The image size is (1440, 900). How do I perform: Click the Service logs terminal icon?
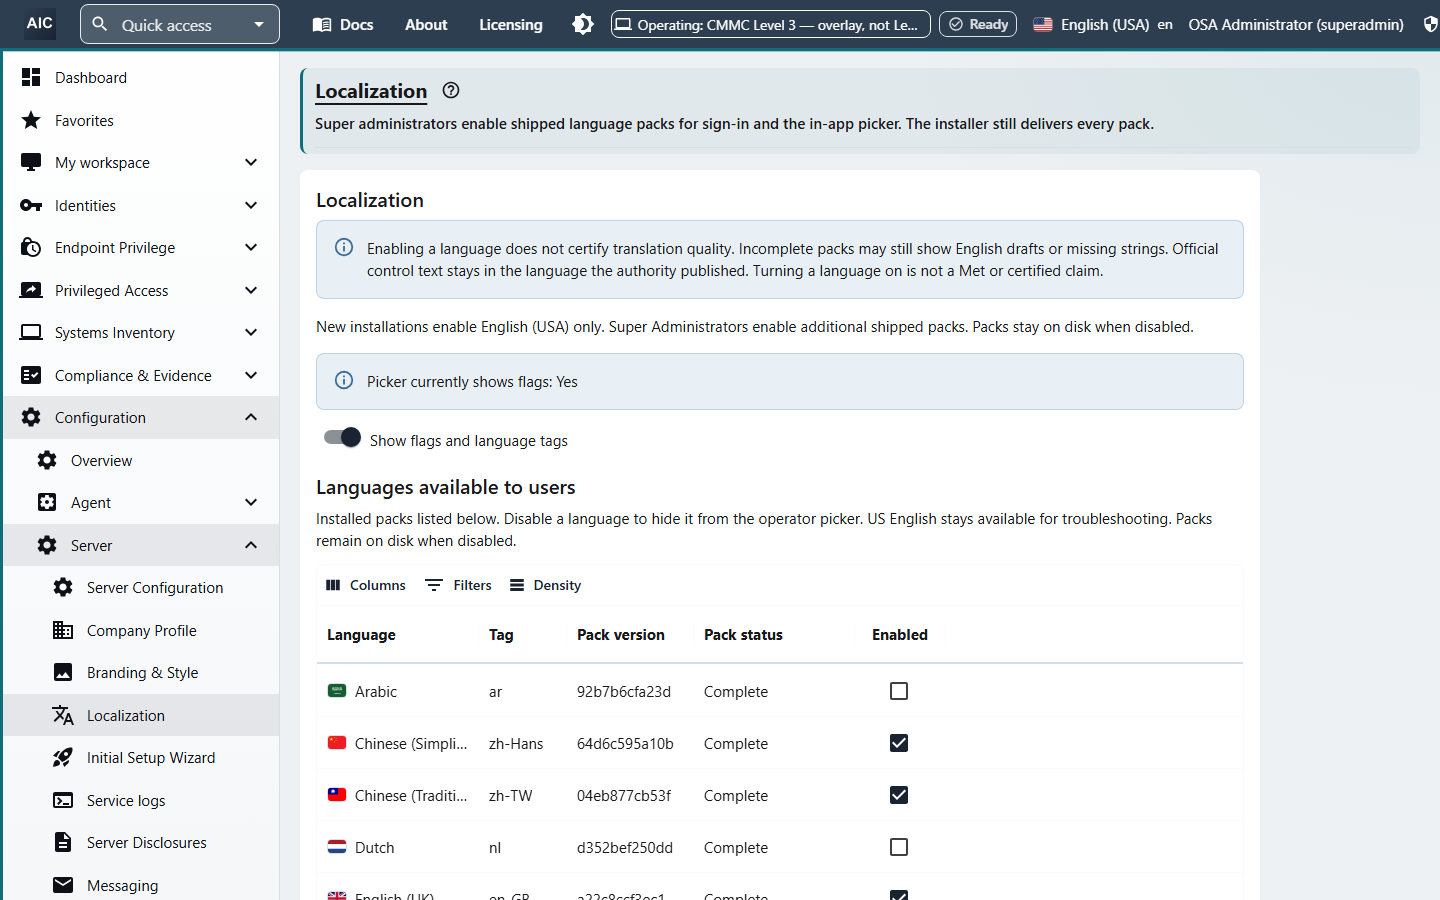pyautogui.click(x=63, y=800)
